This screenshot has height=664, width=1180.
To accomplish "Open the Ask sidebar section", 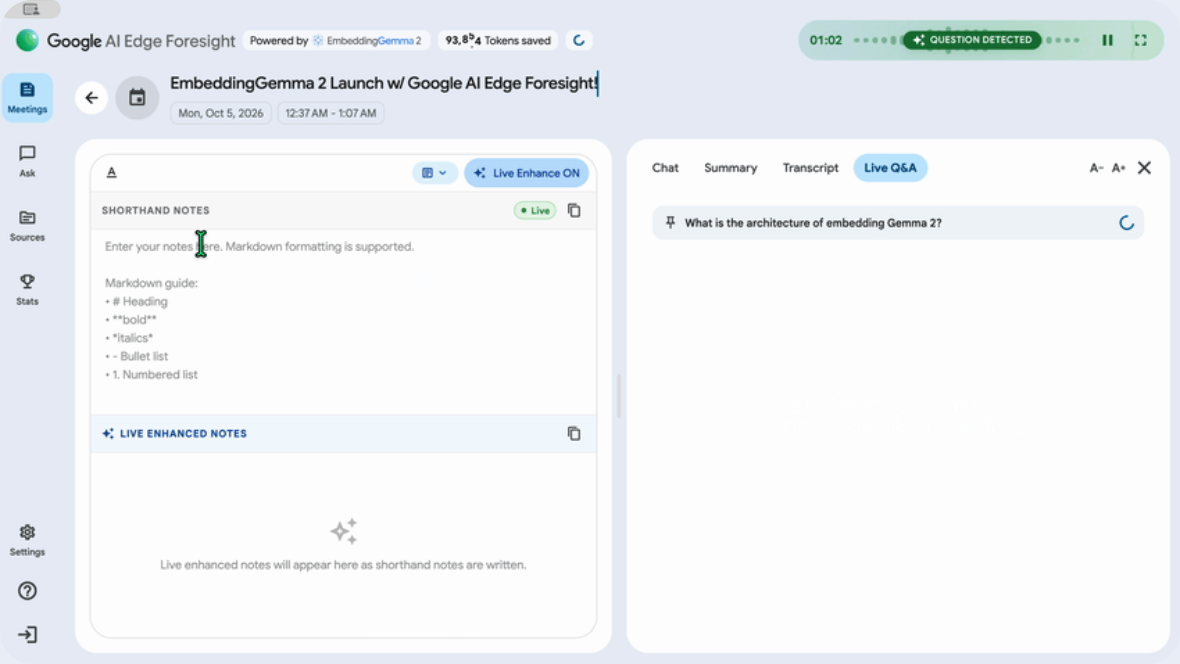I will point(27,161).
